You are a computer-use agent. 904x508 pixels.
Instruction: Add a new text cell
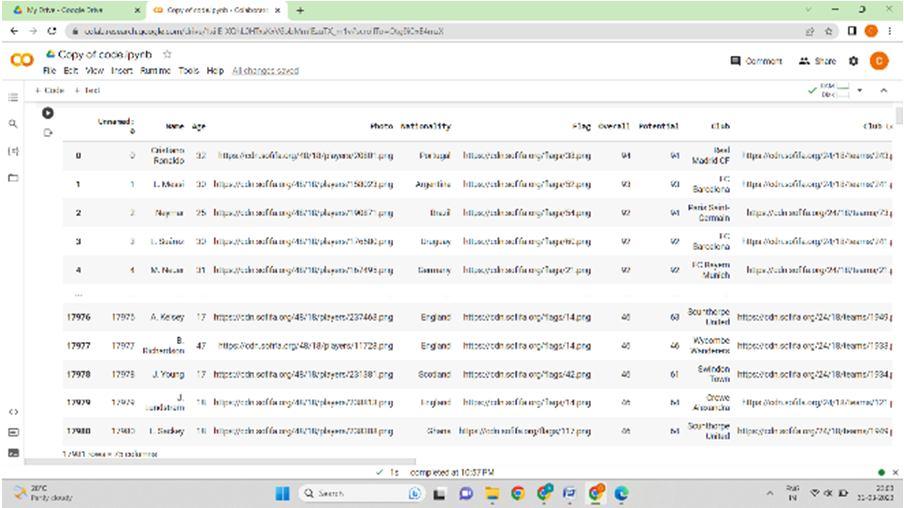88,91
